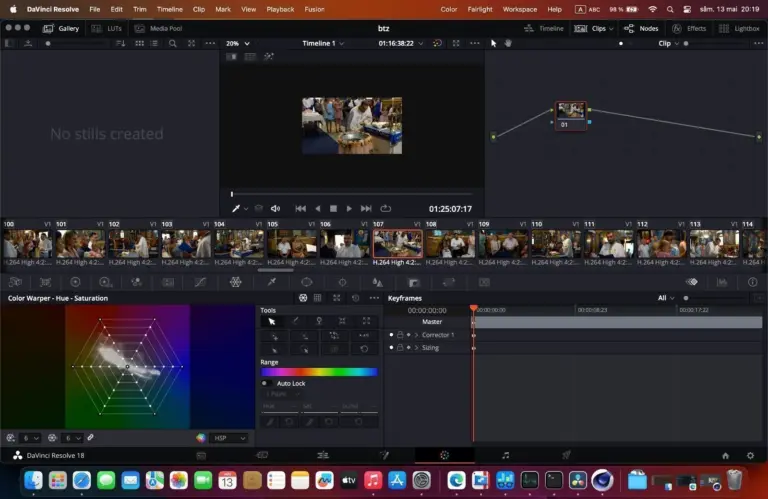
Task: Open the Tracker palette
Action: tap(342, 282)
